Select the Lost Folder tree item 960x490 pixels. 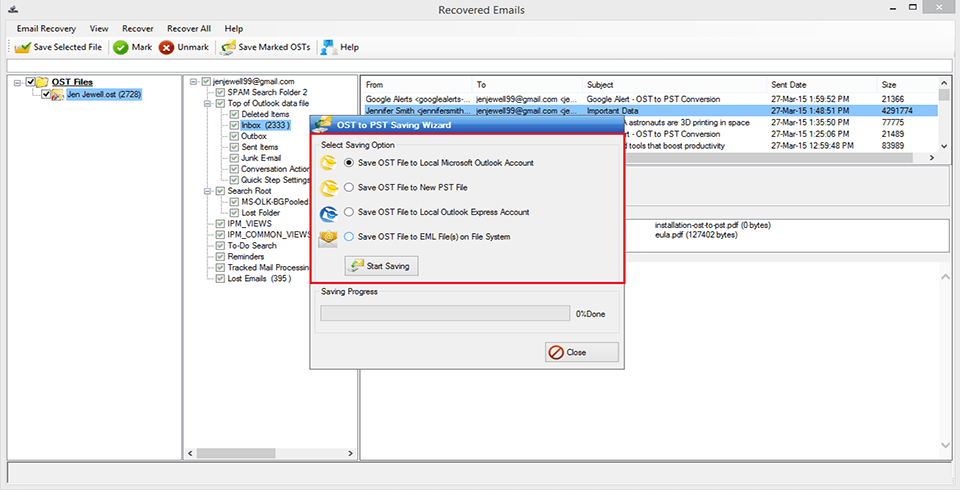click(x=260, y=213)
